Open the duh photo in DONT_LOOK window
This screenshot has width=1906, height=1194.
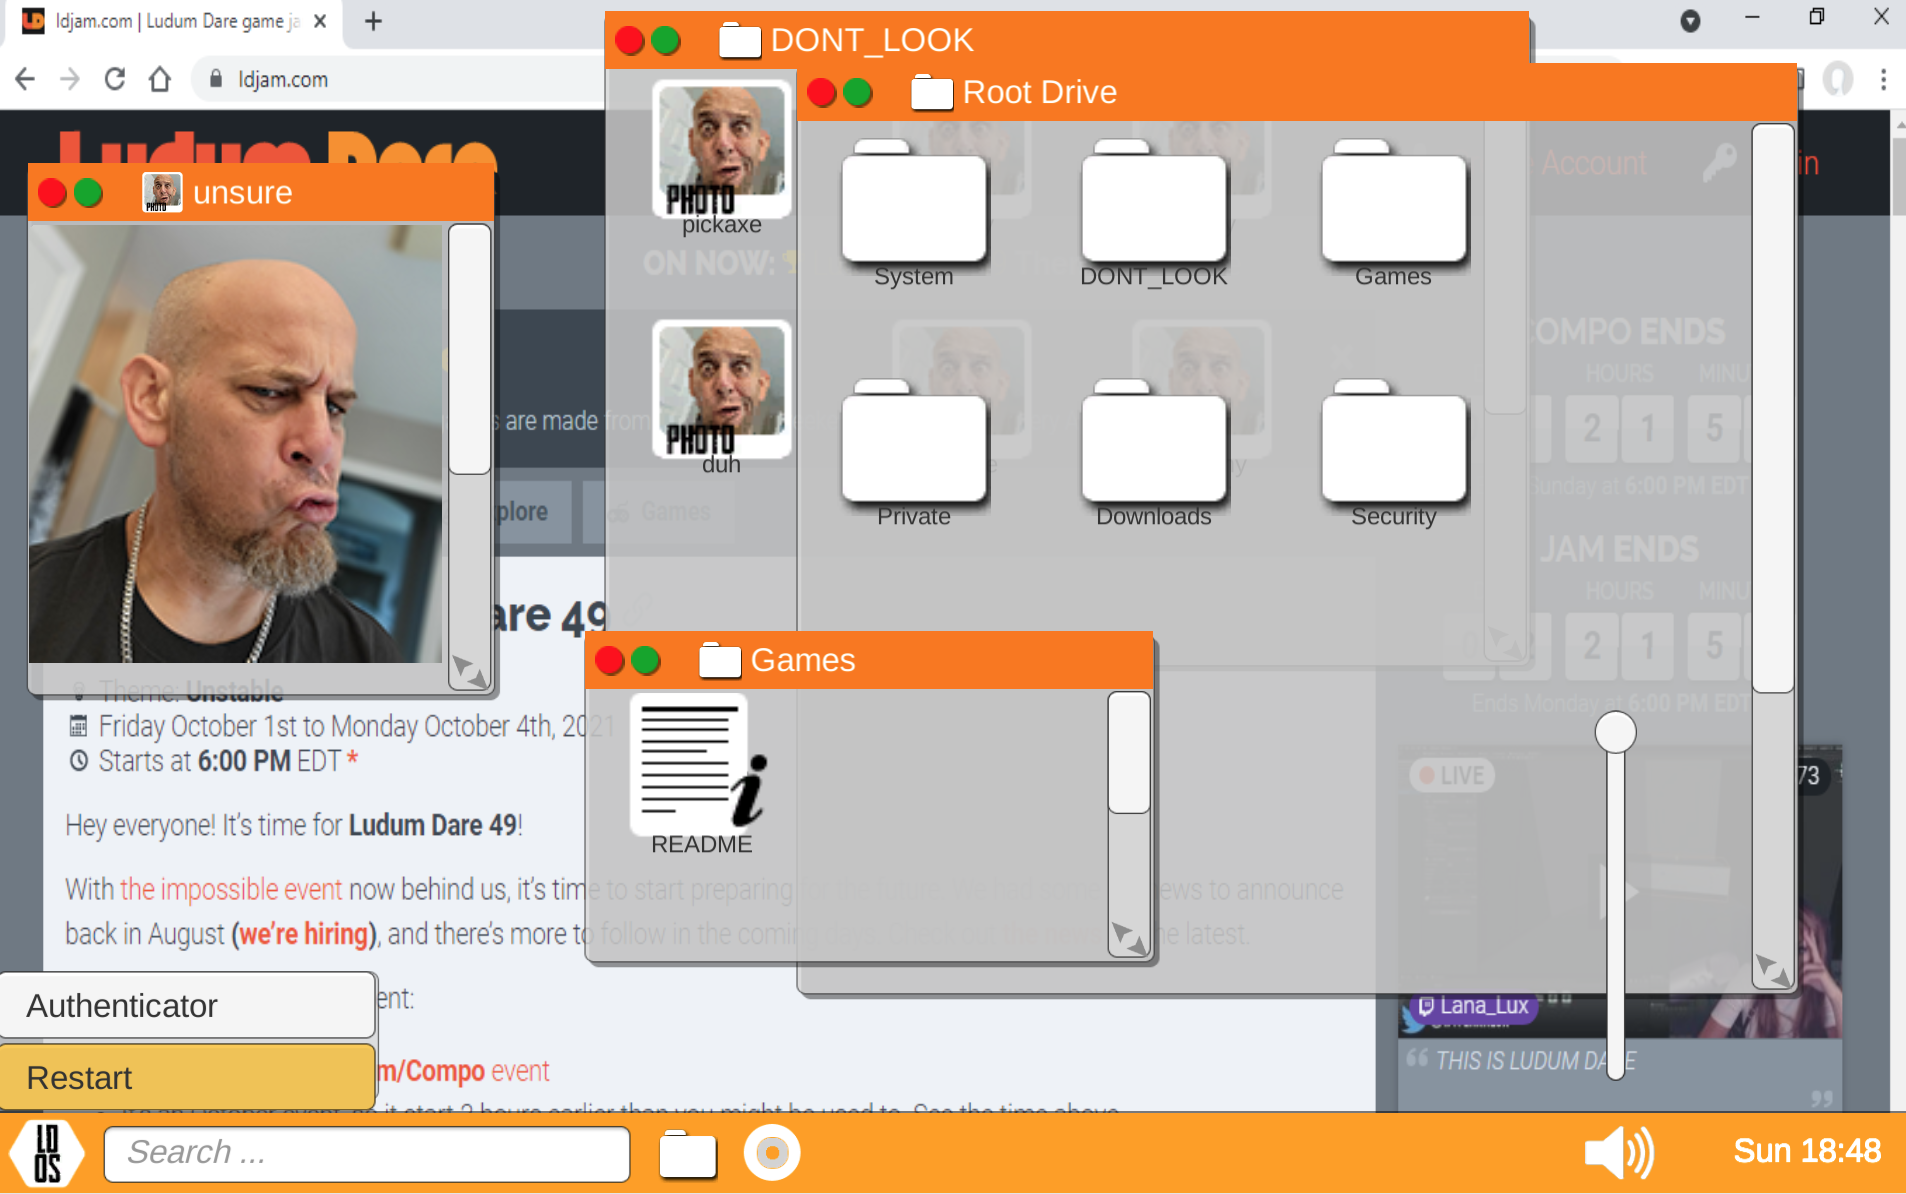pyautogui.click(x=721, y=389)
